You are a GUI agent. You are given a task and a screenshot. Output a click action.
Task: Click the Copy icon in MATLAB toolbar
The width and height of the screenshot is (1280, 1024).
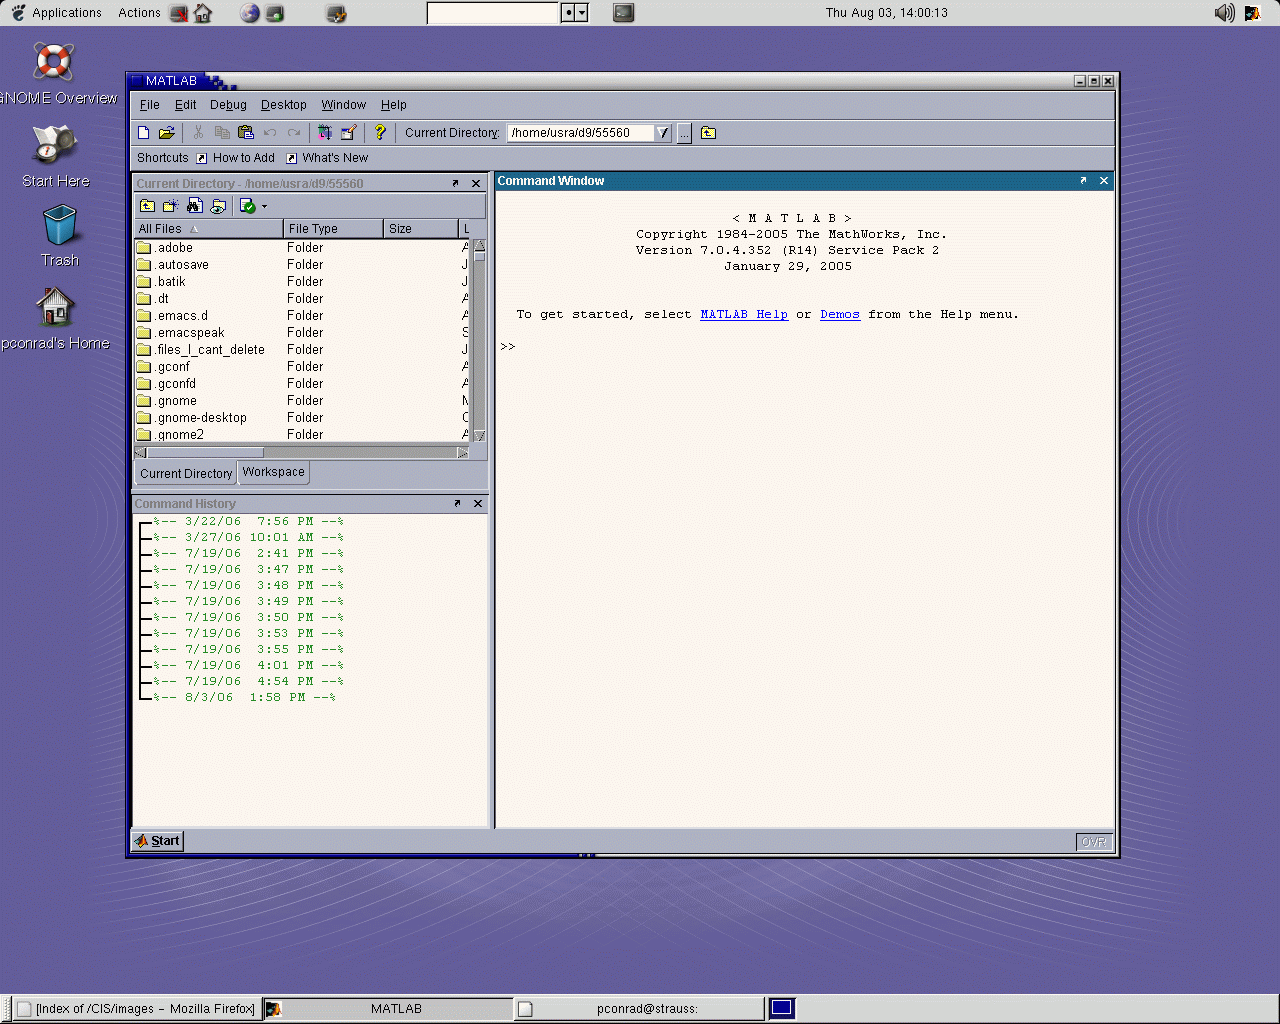click(x=222, y=132)
